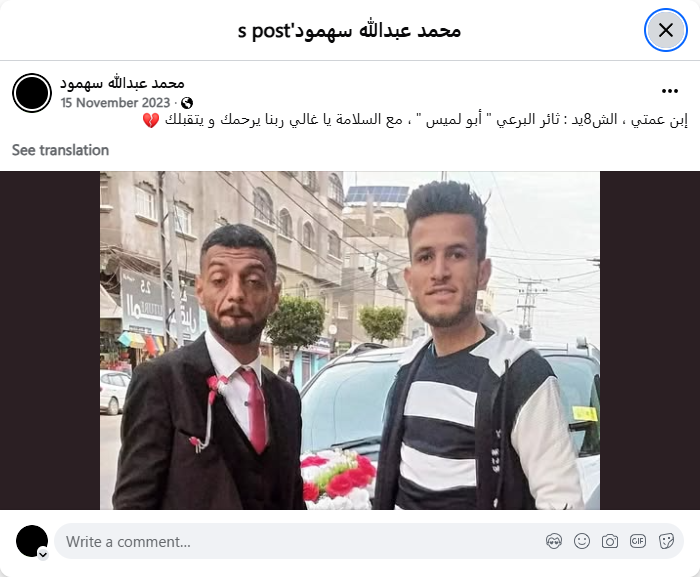This screenshot has width=700, height=577.
Task: Attach a photo using the camera icon
Action: (x=610, y=541)
